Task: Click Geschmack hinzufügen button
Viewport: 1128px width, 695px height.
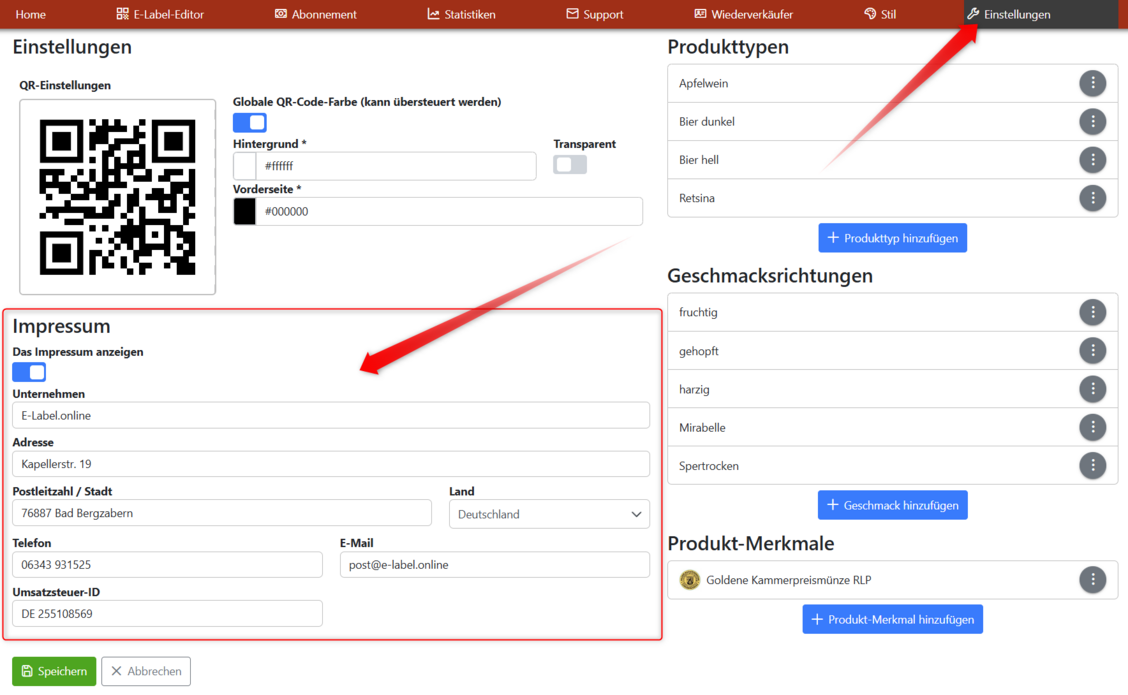Action: click(x=892, y=505)
